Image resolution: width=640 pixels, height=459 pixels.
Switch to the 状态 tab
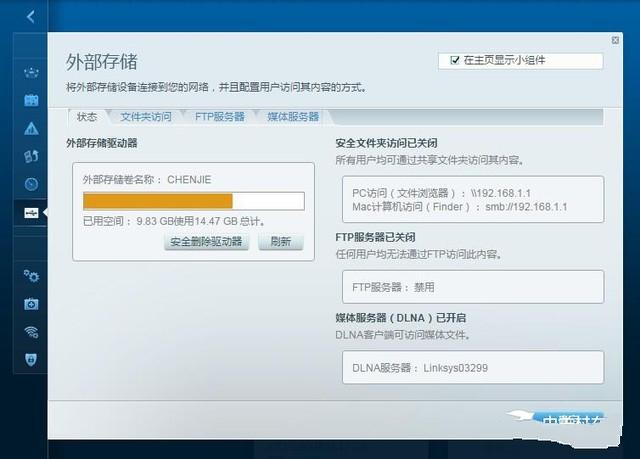(x=87, y=117)
